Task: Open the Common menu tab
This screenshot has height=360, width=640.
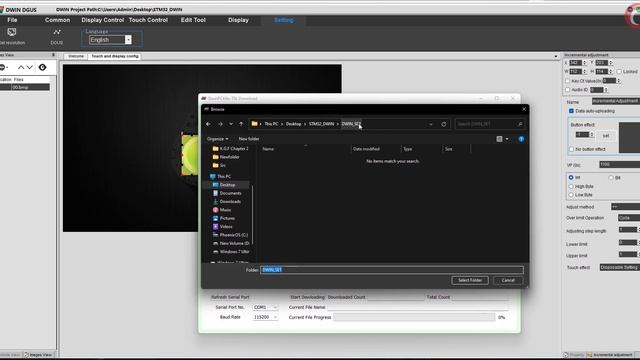Action: tap(58, 20)
